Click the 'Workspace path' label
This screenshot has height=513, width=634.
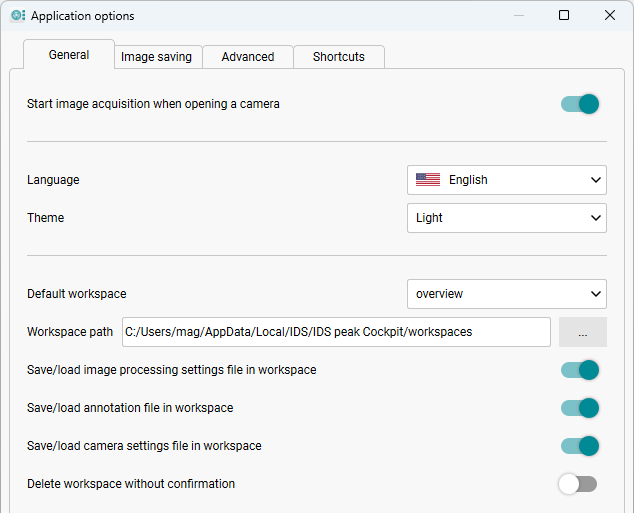(70, 332)
